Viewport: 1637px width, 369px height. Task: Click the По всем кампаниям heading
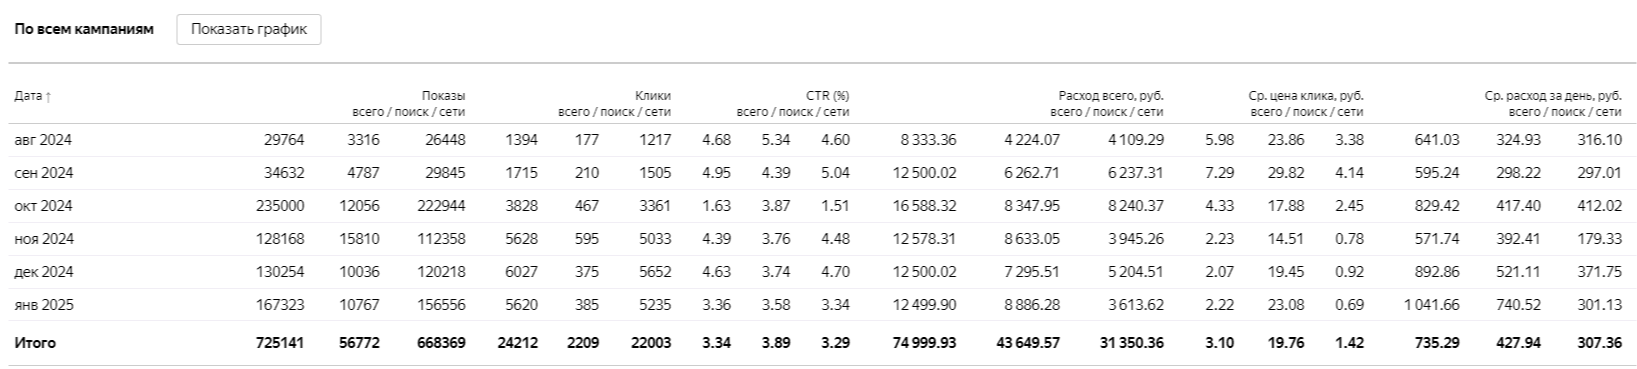click(x=84, y=29)
